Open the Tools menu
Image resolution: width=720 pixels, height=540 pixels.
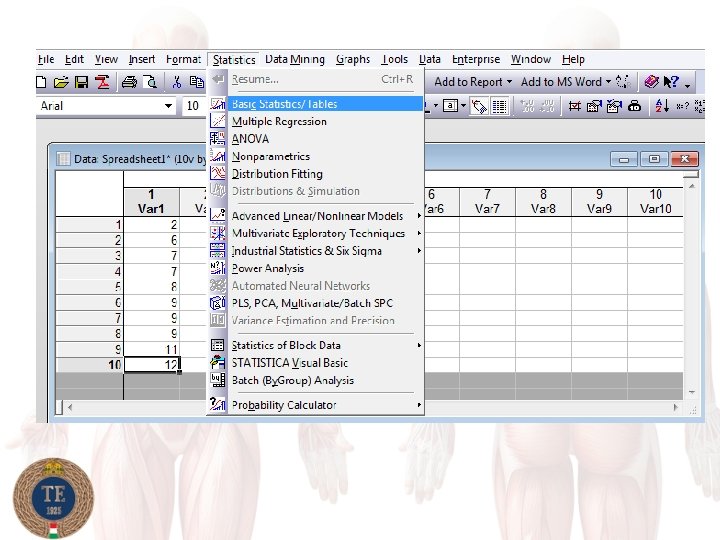(394, 59)
